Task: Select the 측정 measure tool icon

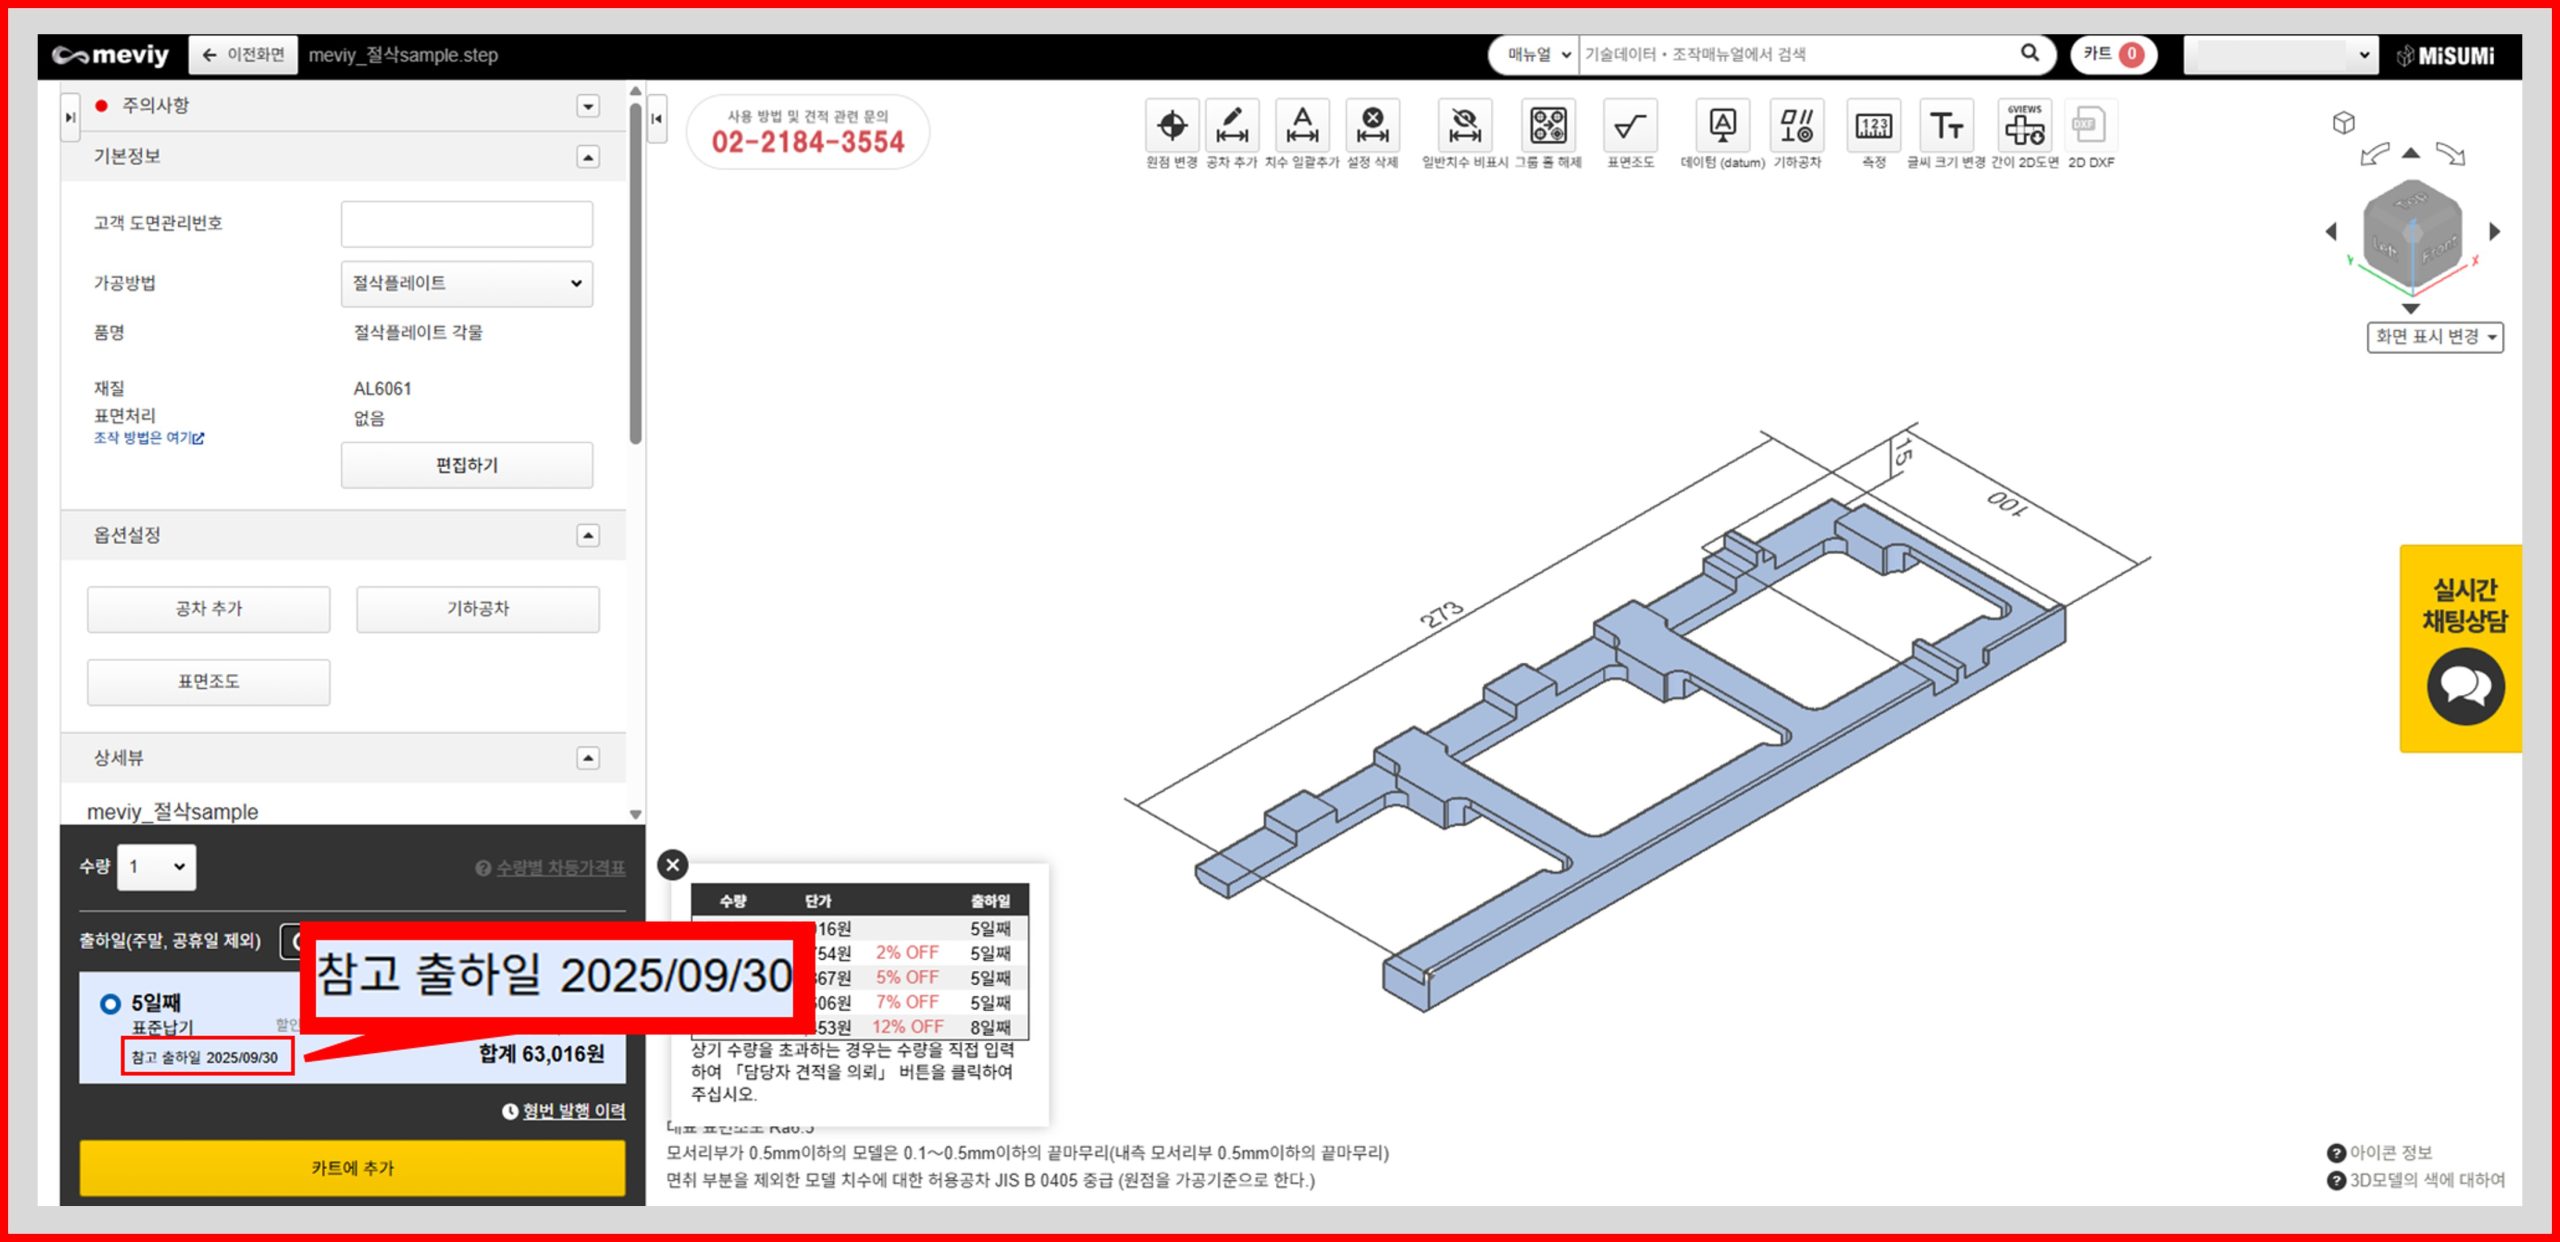Action: coord(1873,127)
